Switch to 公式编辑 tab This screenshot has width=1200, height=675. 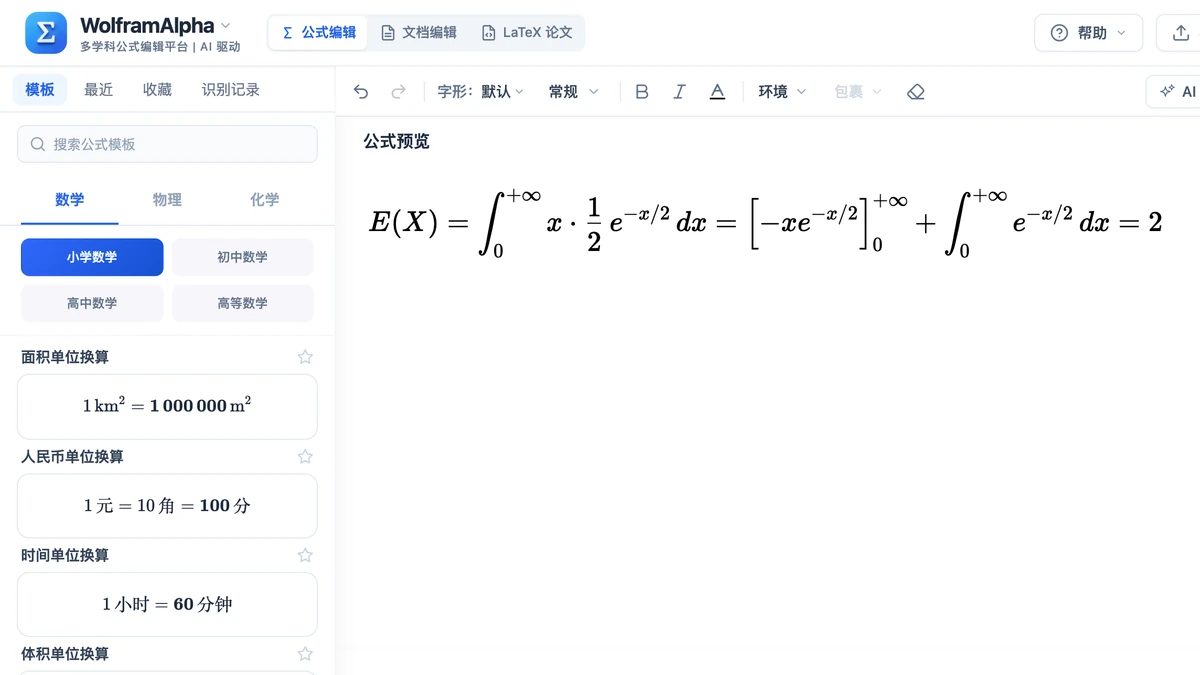pyautogui.click(x=319, y=32)
